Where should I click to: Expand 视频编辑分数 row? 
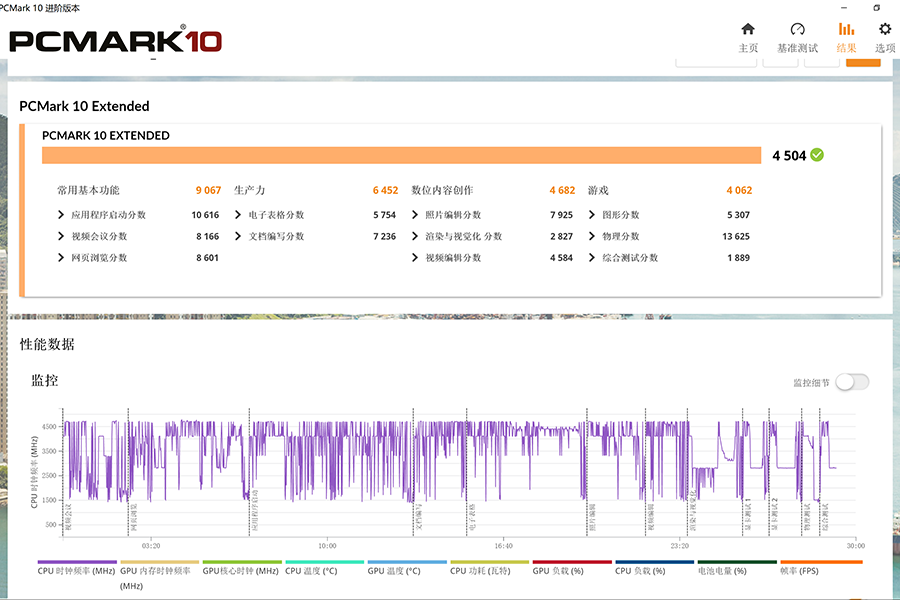tap(415, 258)
